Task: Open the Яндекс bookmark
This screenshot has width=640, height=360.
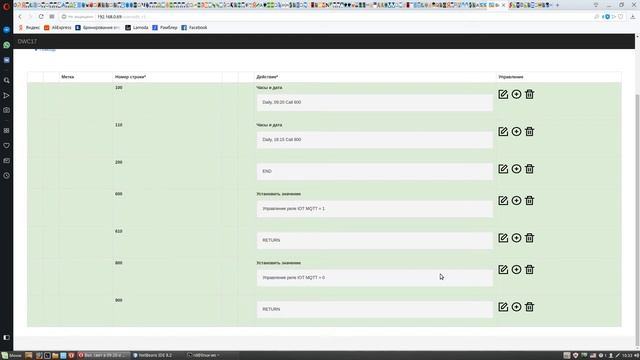Action: 29,27
